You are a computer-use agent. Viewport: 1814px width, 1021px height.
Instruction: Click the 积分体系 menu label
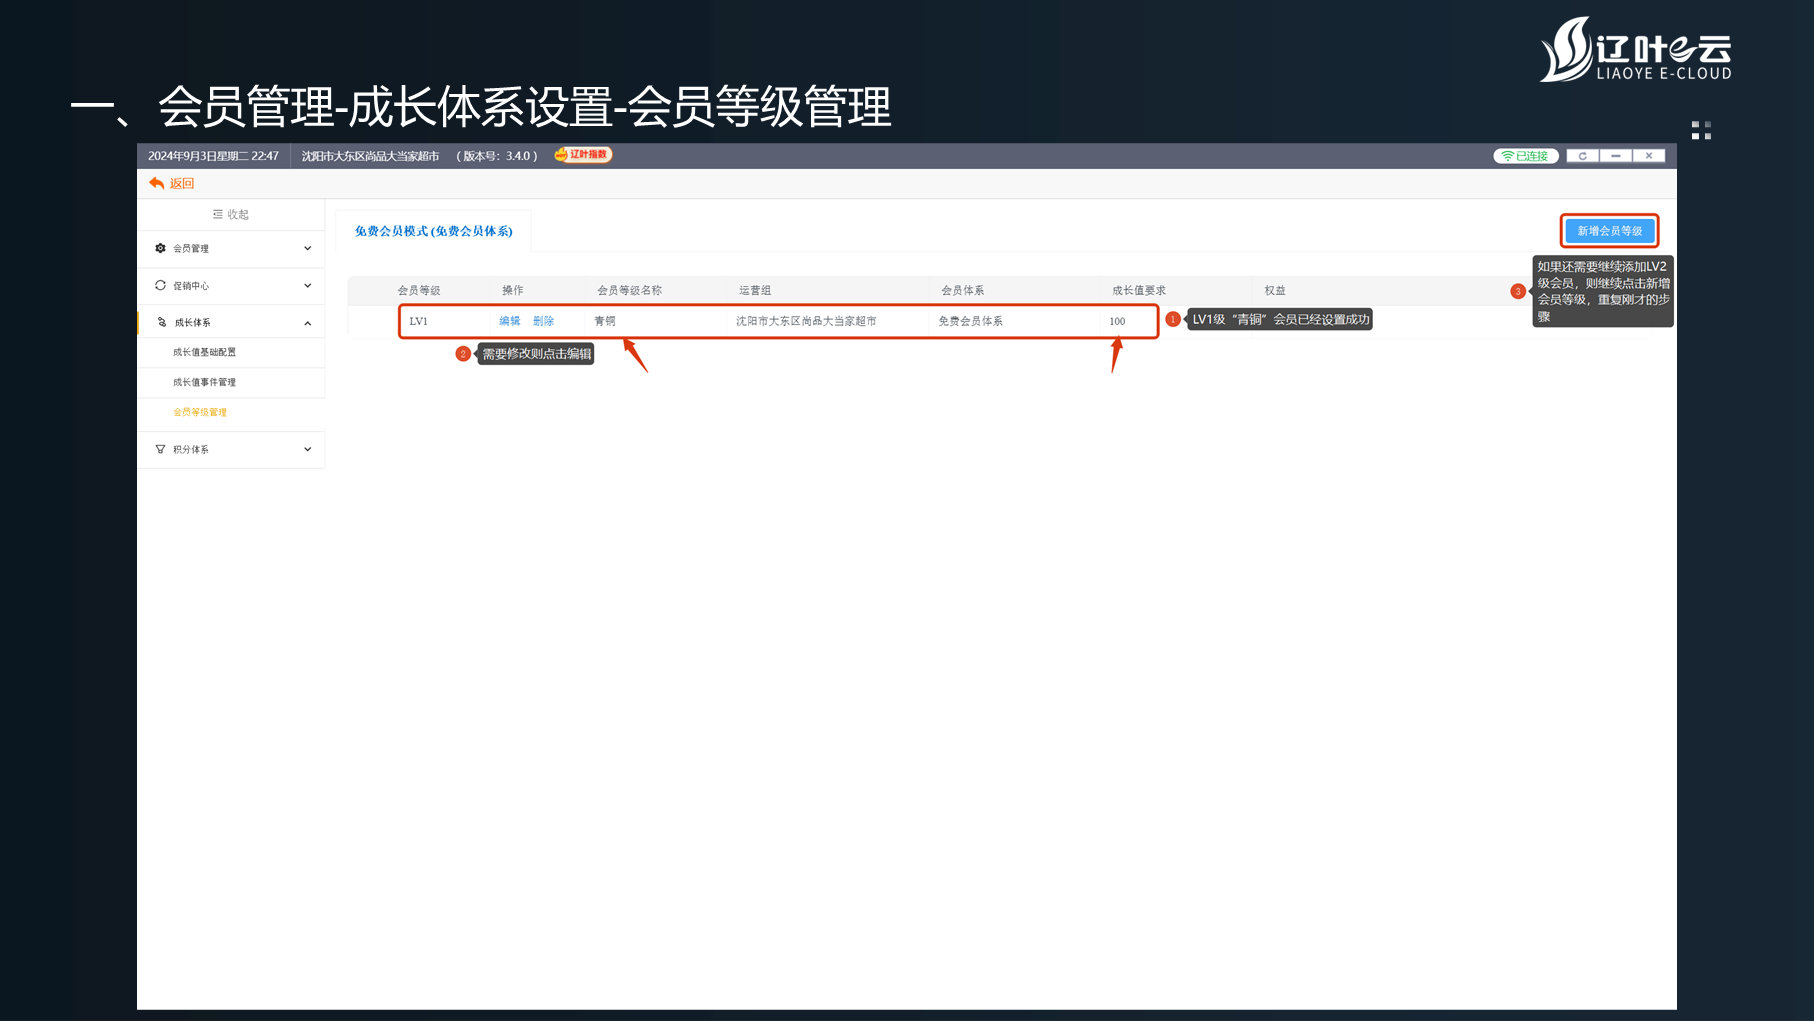(191, 449)
